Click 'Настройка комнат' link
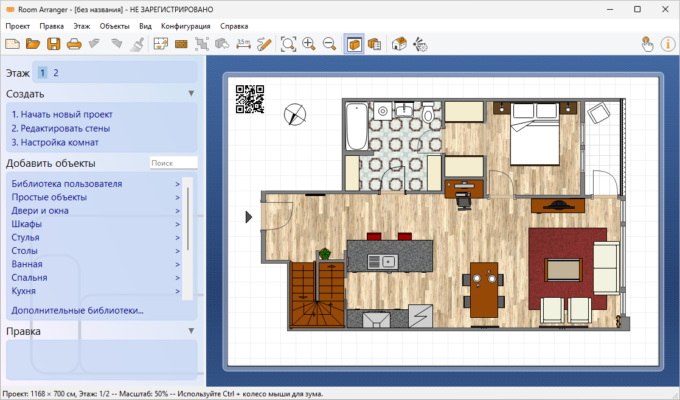This screenshot has width=680, height=400. pos(55,142)
